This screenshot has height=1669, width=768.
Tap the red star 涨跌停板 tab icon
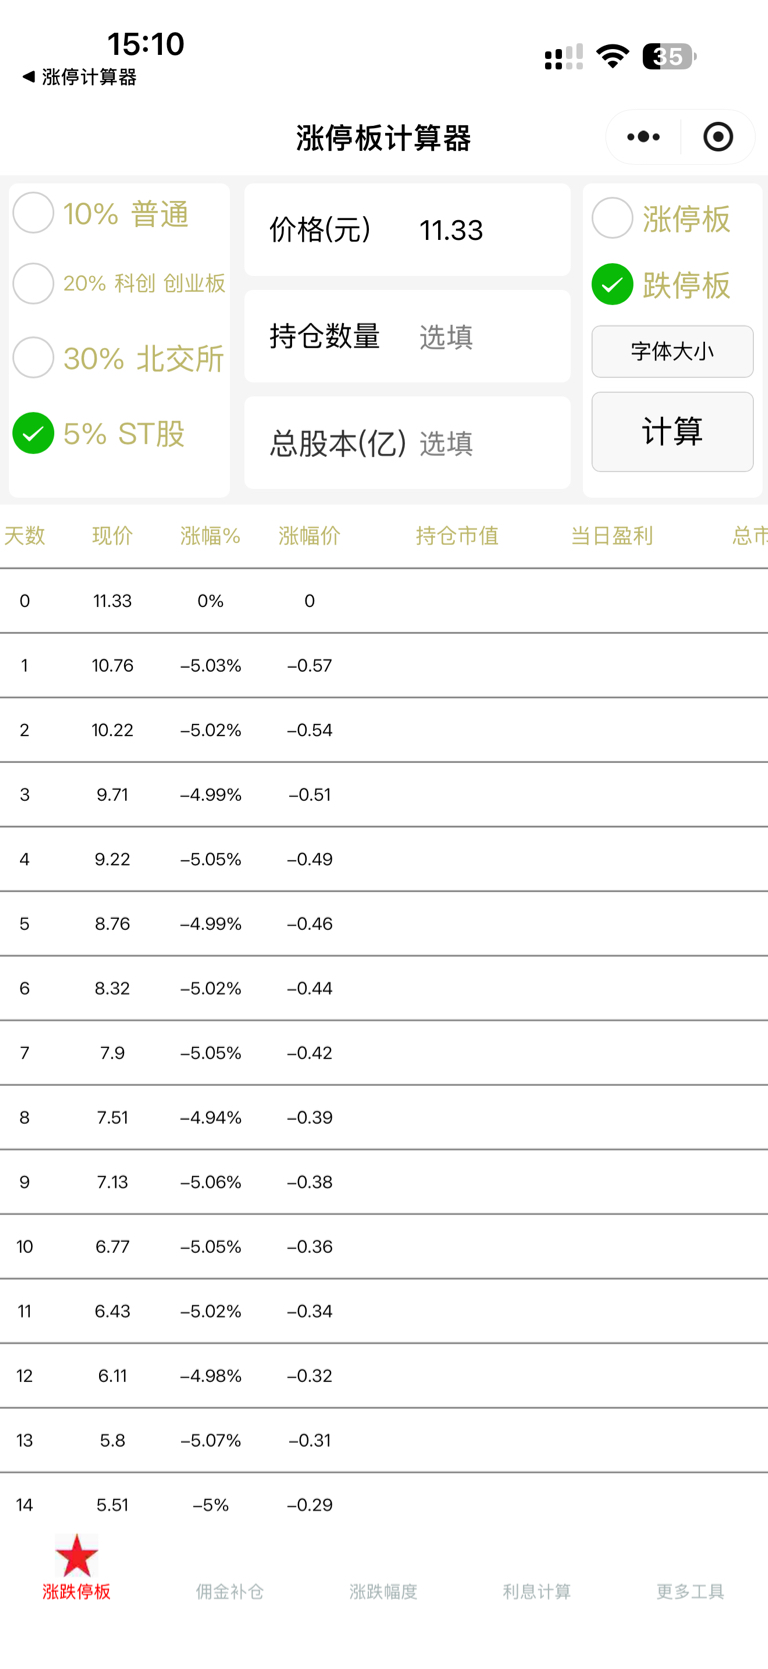point(77,1557)
